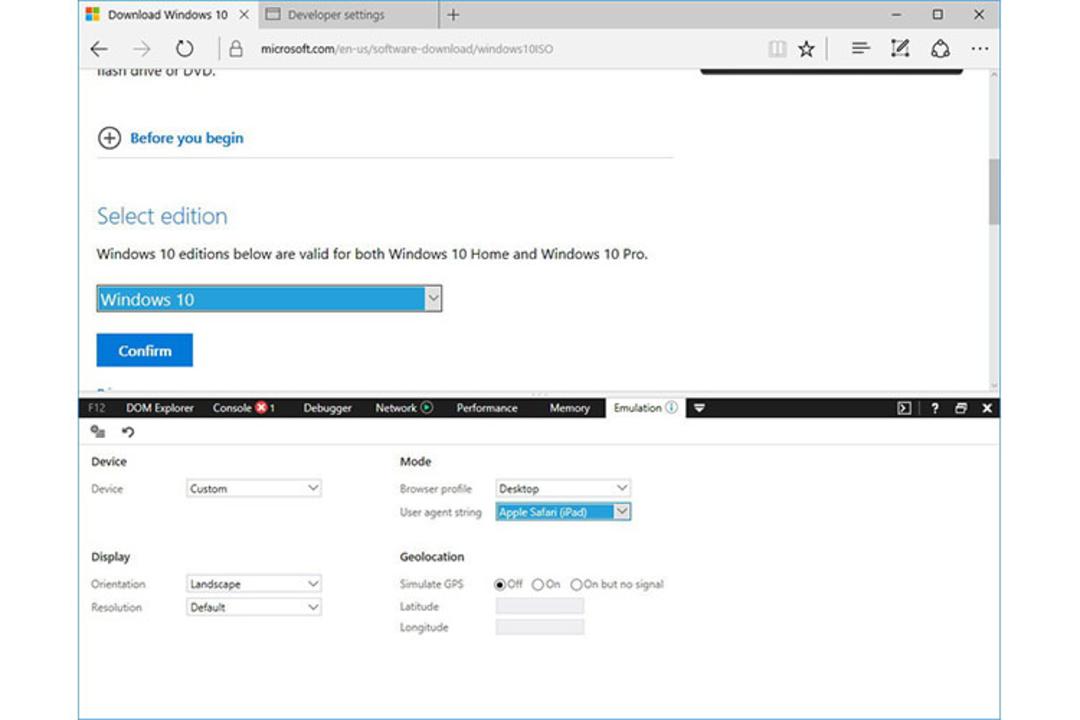Screen dimensions: 1080x720
Task: Open the User agent string dropdown
Action: pos(563,512)
